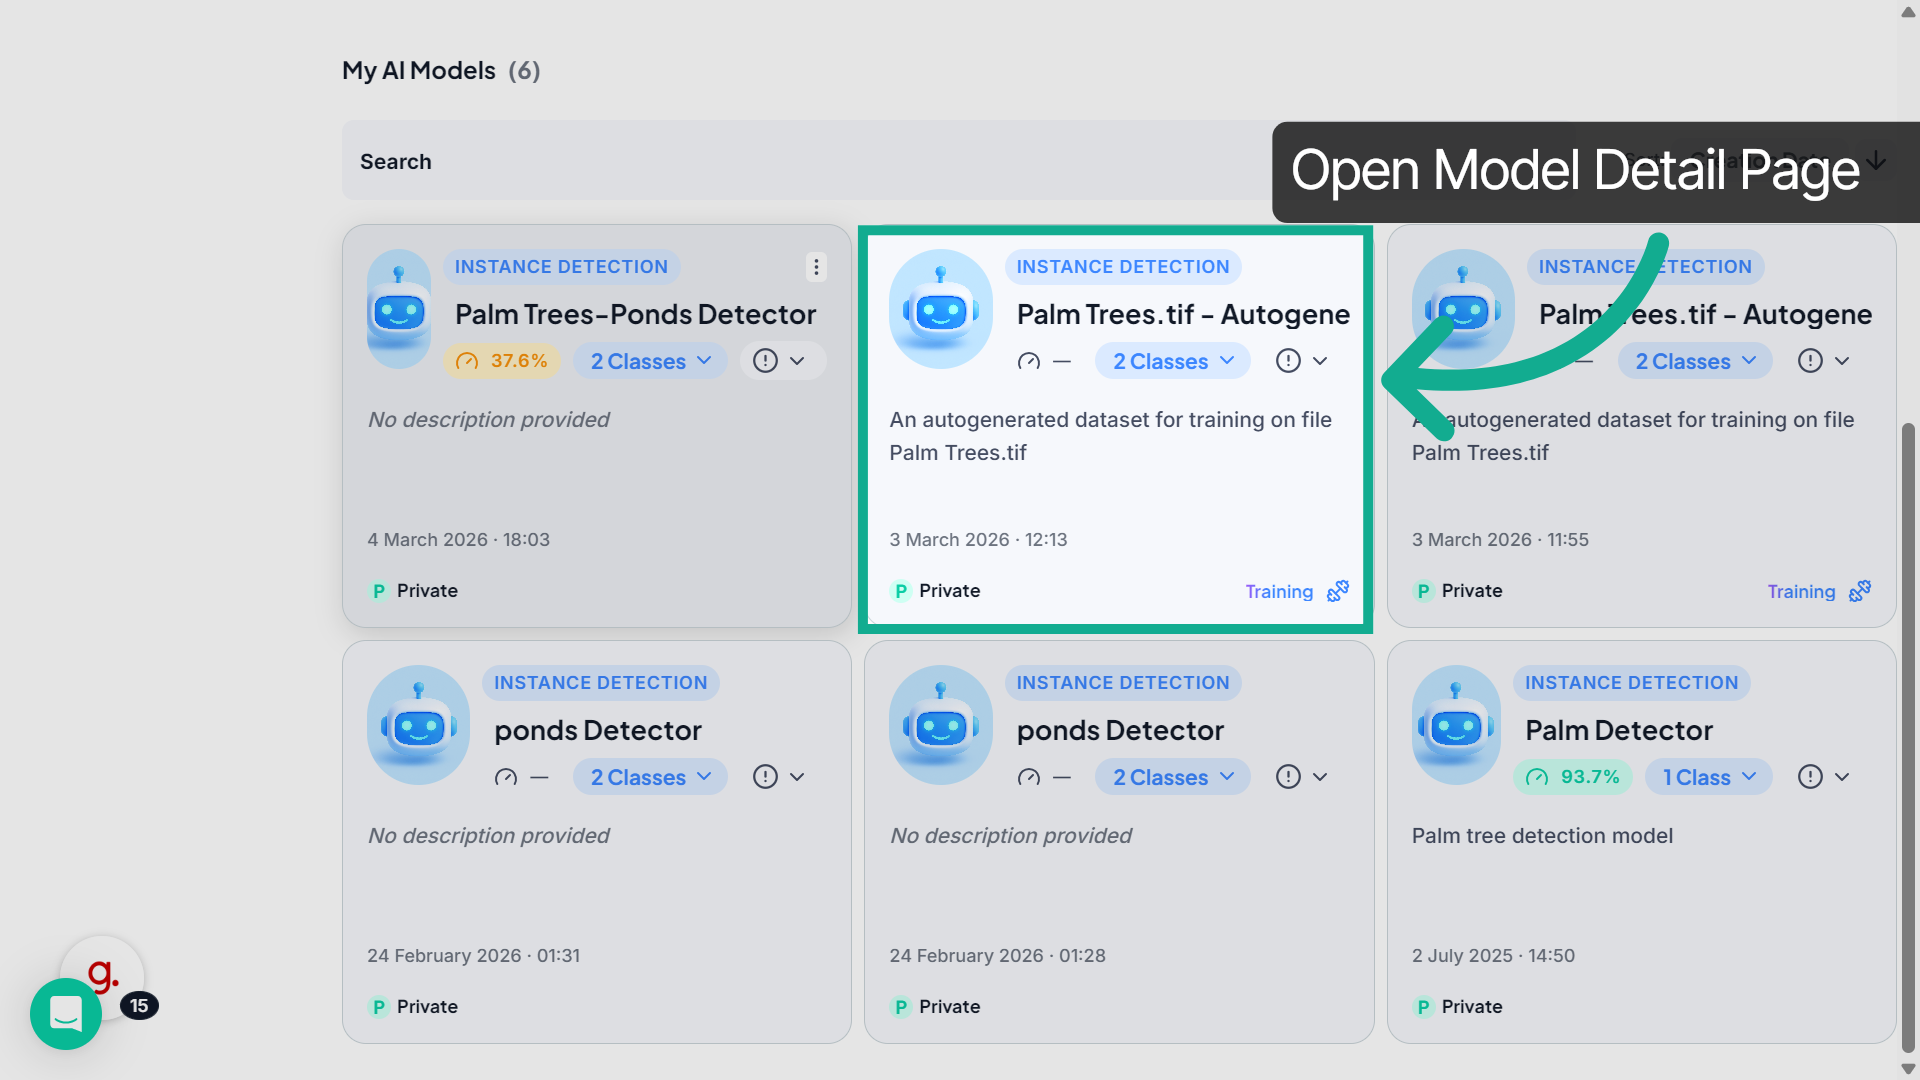The height and width of the screenshot is (1080, 1920).
Task: Click the vertical scrollbar thumb
Action: (1908, 738)
